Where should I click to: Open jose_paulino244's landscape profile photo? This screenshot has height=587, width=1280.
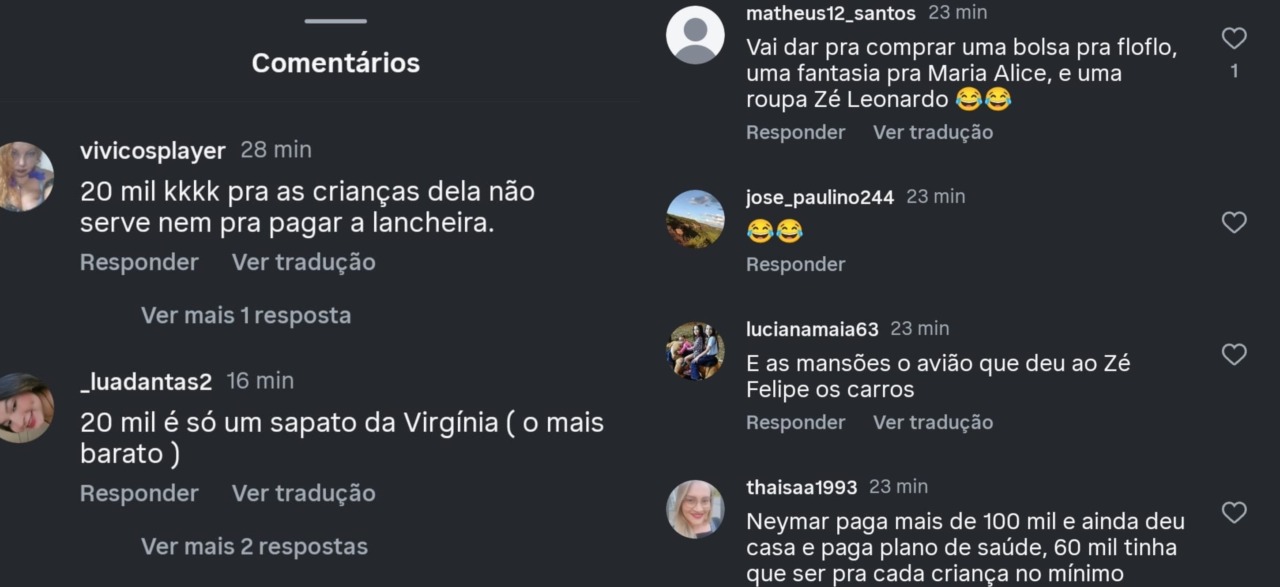tap(695, 219)
